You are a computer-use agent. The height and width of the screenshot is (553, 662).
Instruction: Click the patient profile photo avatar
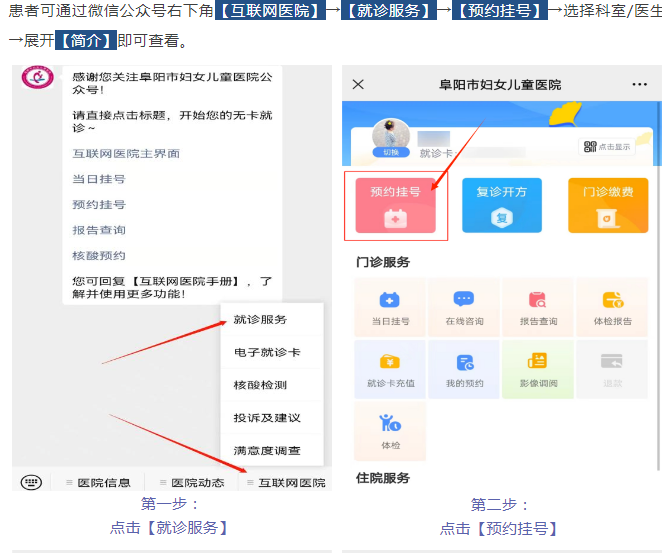(391, 134)
